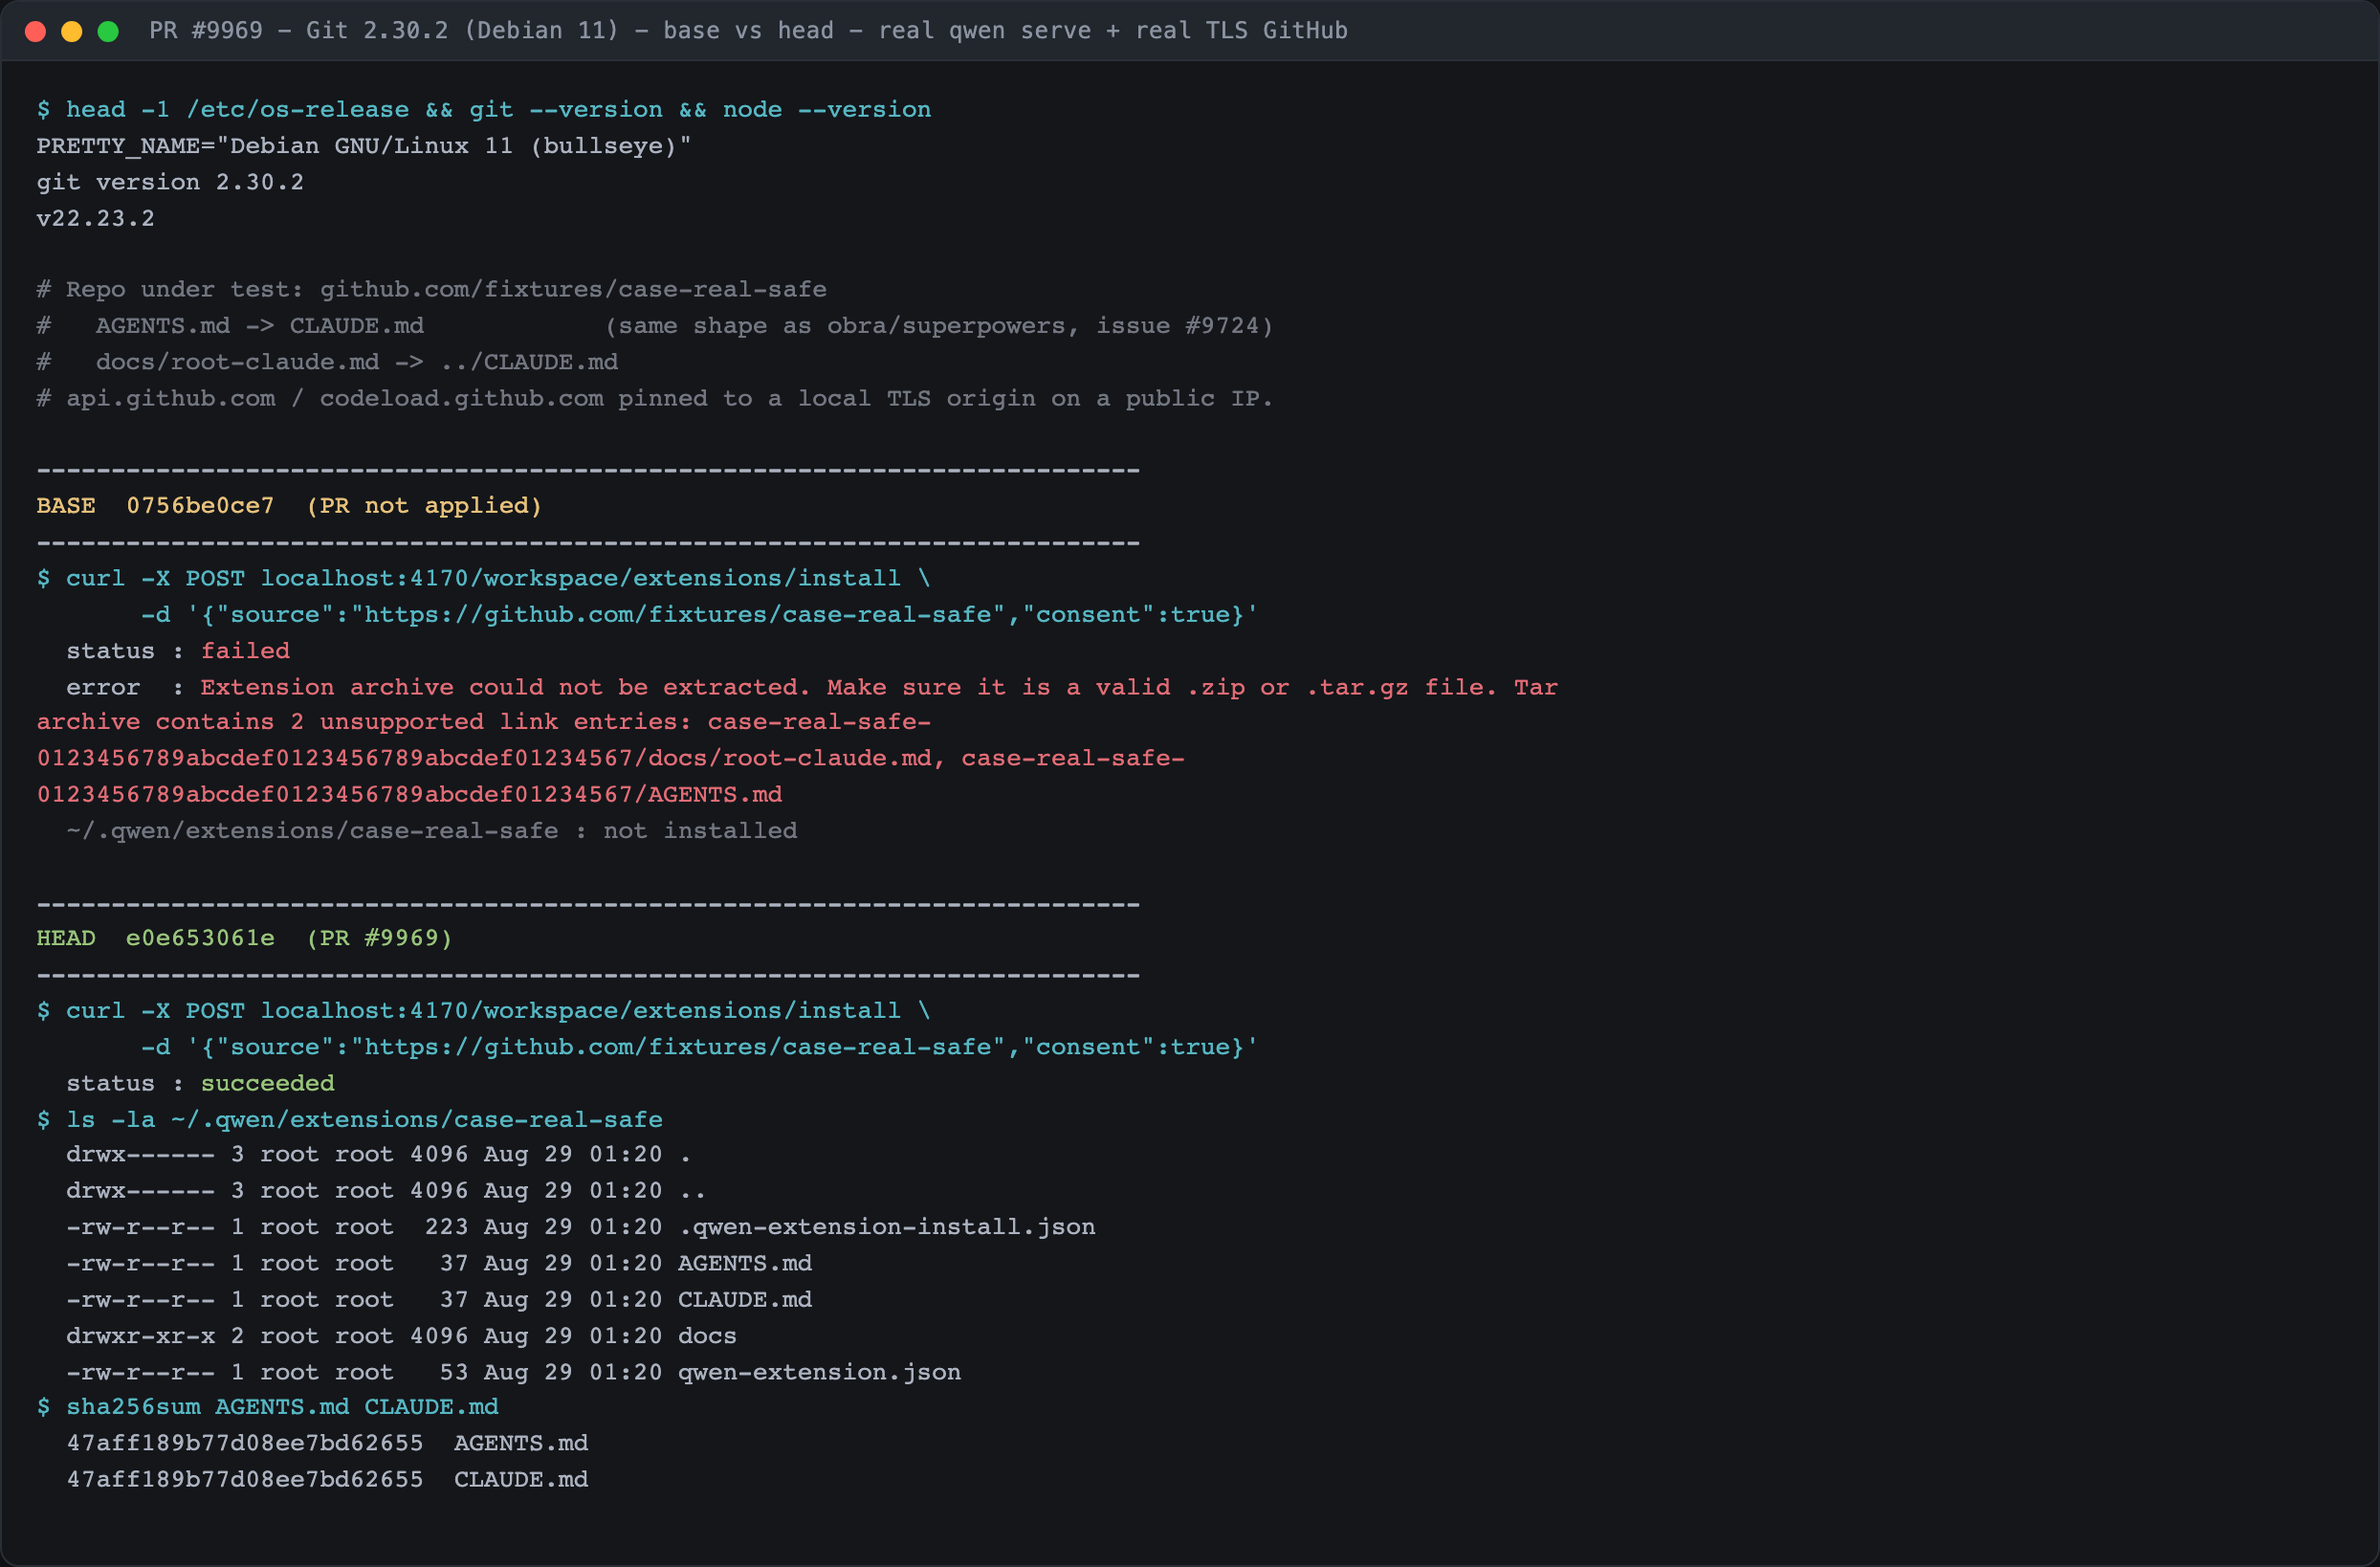Viewport: 2380px width, 1567px height.
Task: Click the ls entry for '..' directory
Action: pyautogui.click(x=386, y=1191)
